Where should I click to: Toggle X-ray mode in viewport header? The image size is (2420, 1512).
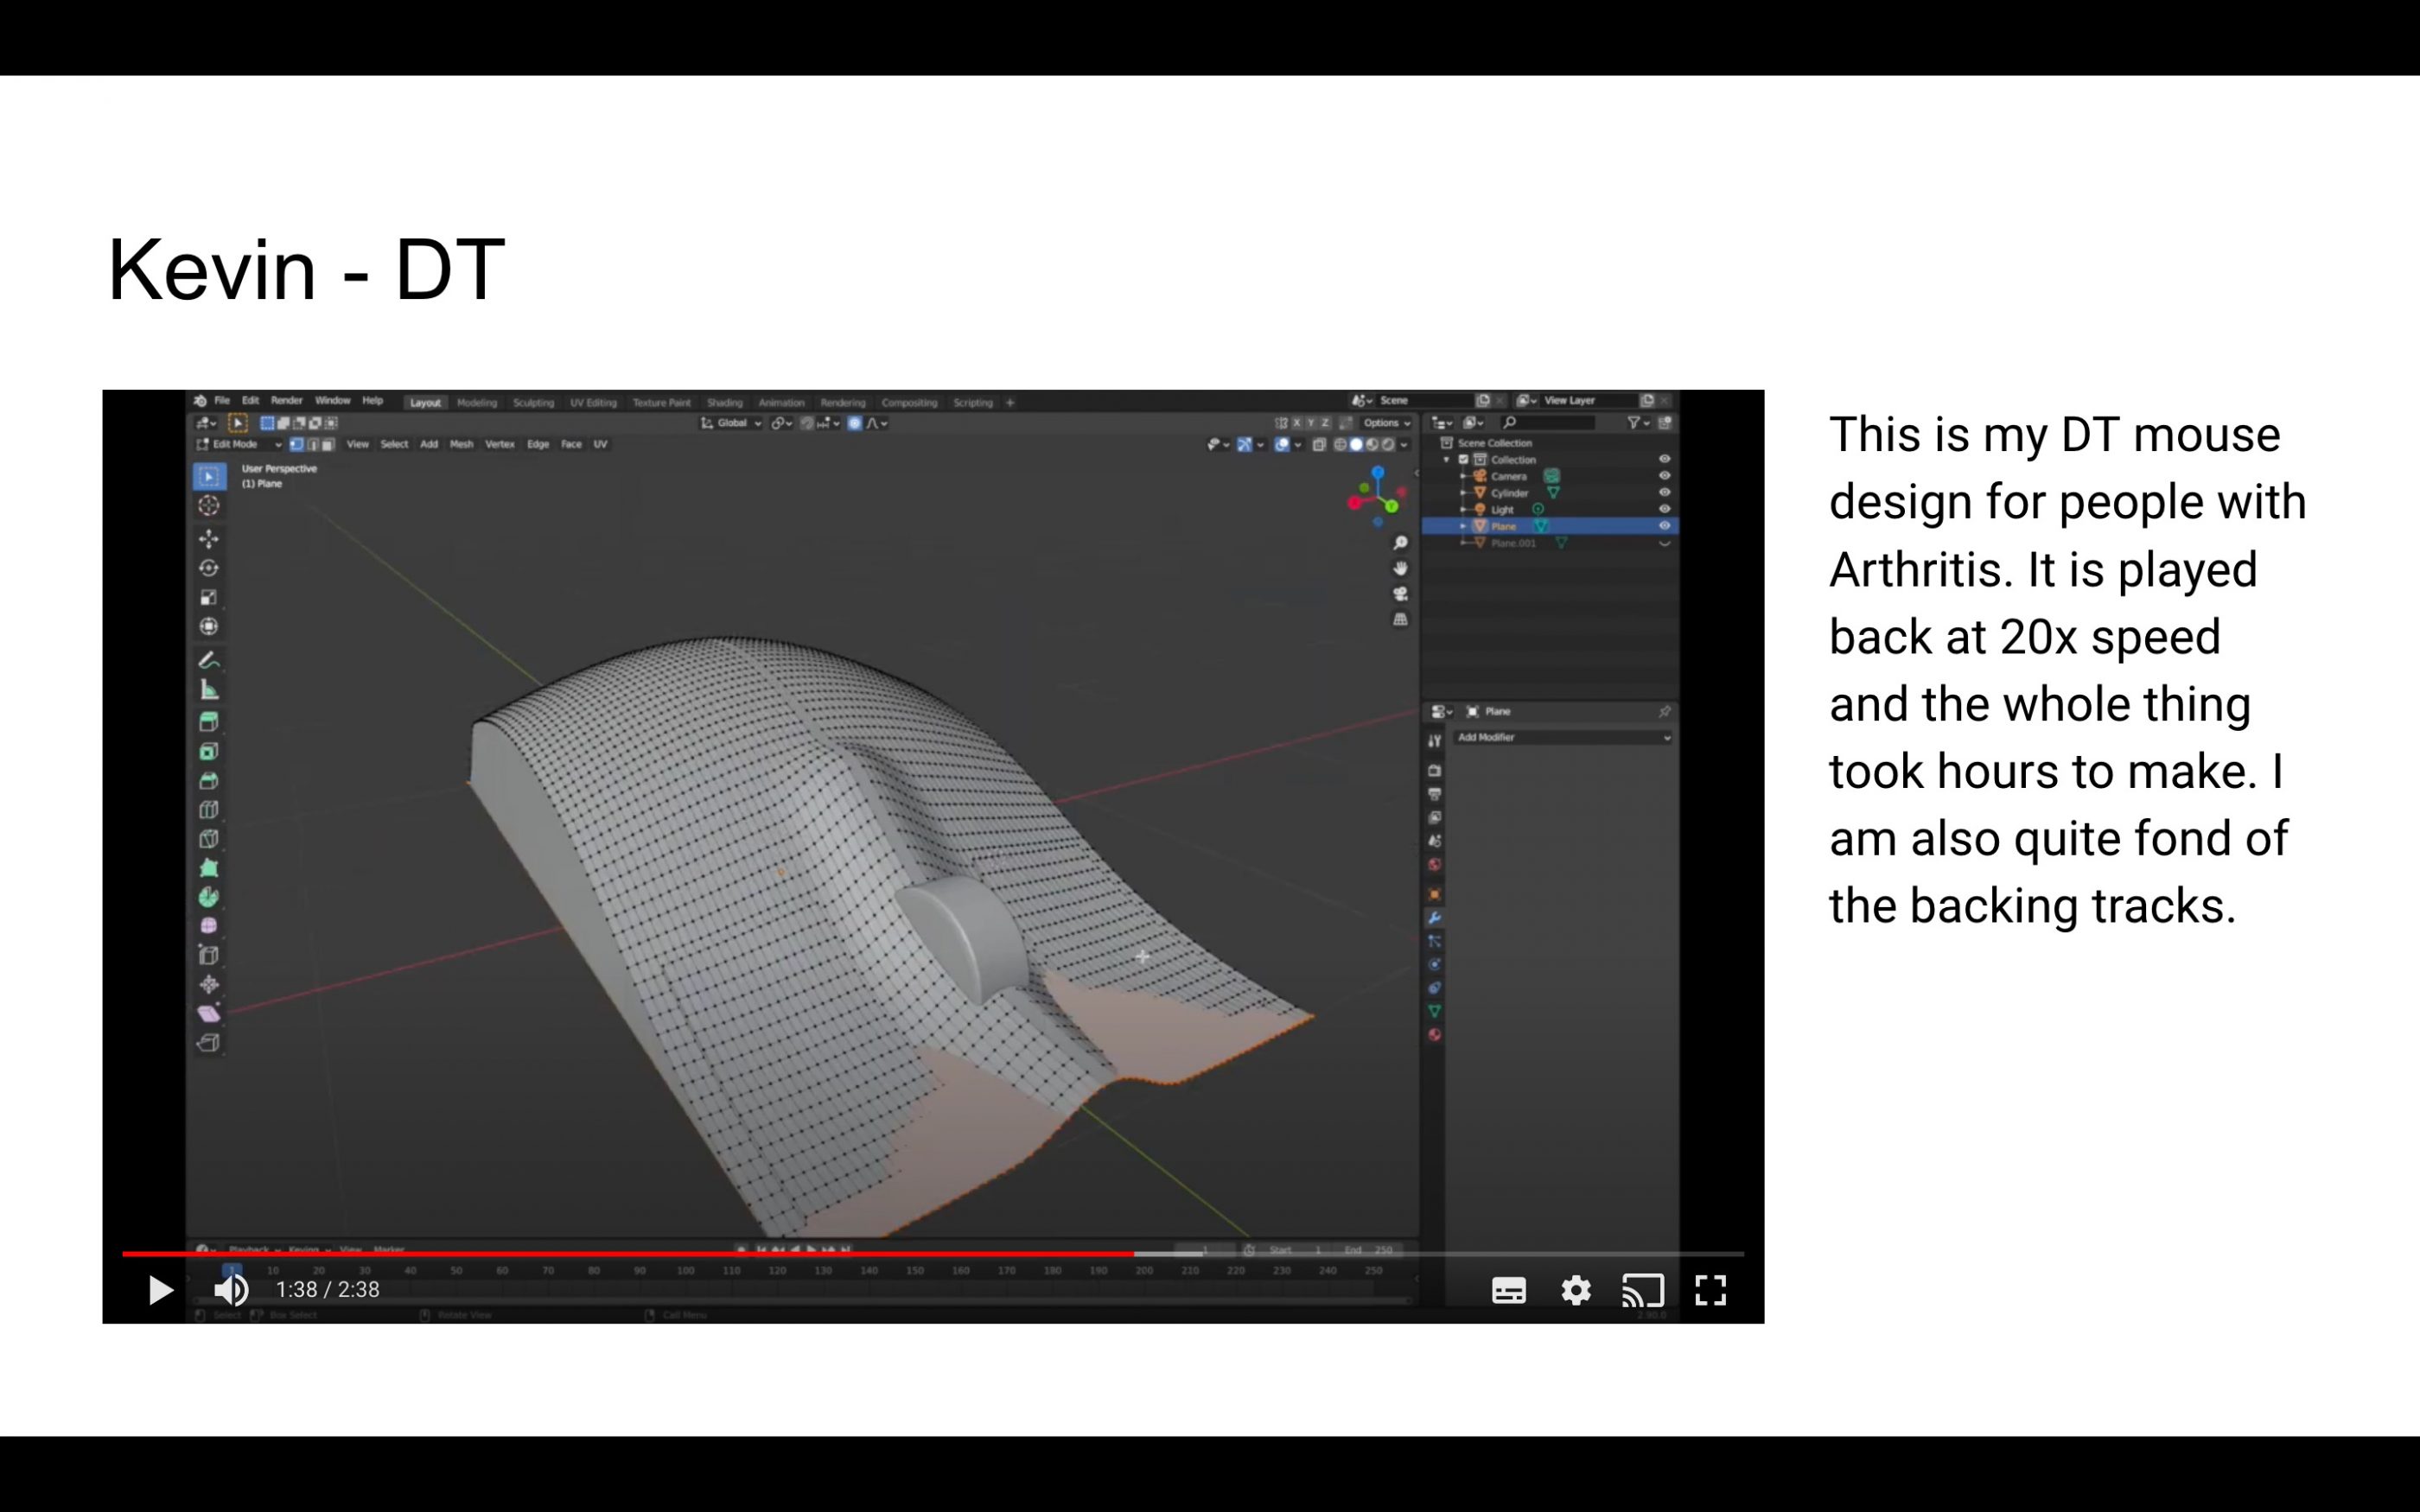click(x=1319, y=445)
